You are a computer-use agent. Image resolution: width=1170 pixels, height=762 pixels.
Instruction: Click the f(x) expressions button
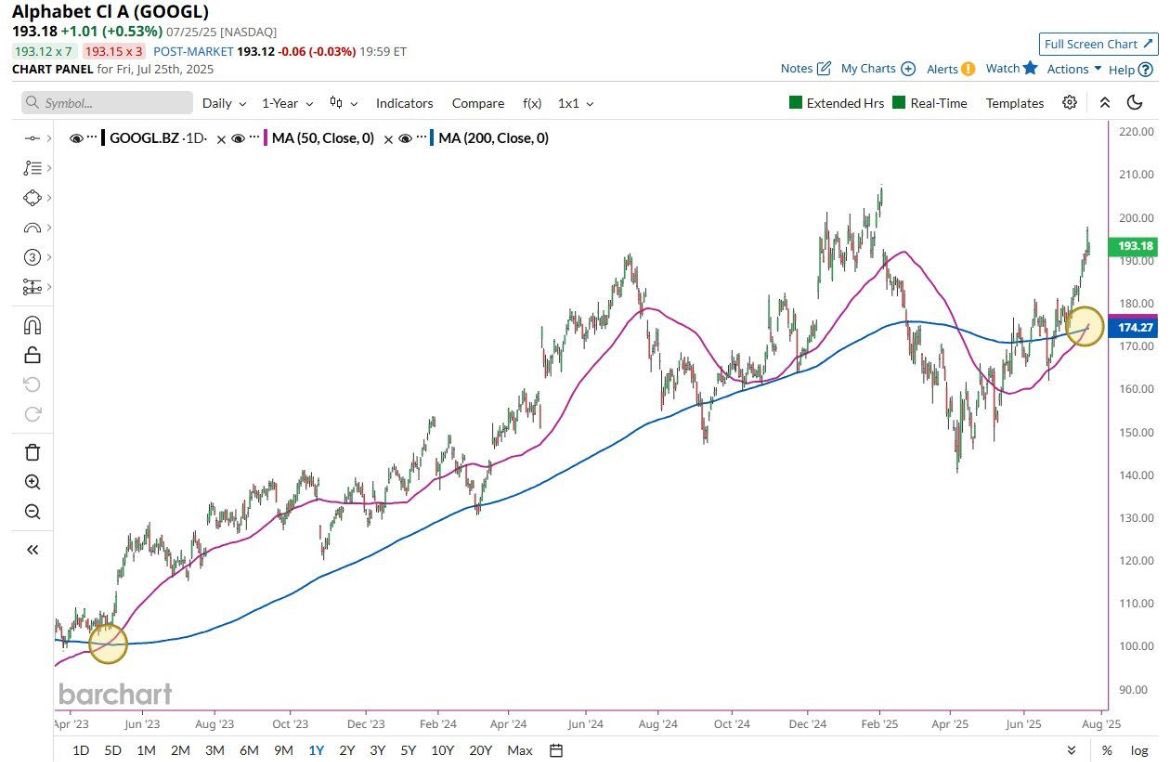coord(532,103)
